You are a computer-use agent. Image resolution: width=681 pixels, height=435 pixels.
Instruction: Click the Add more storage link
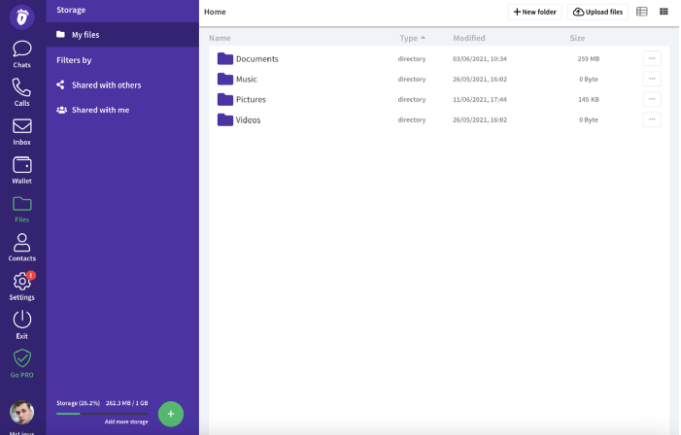click(x=126, y=422)
